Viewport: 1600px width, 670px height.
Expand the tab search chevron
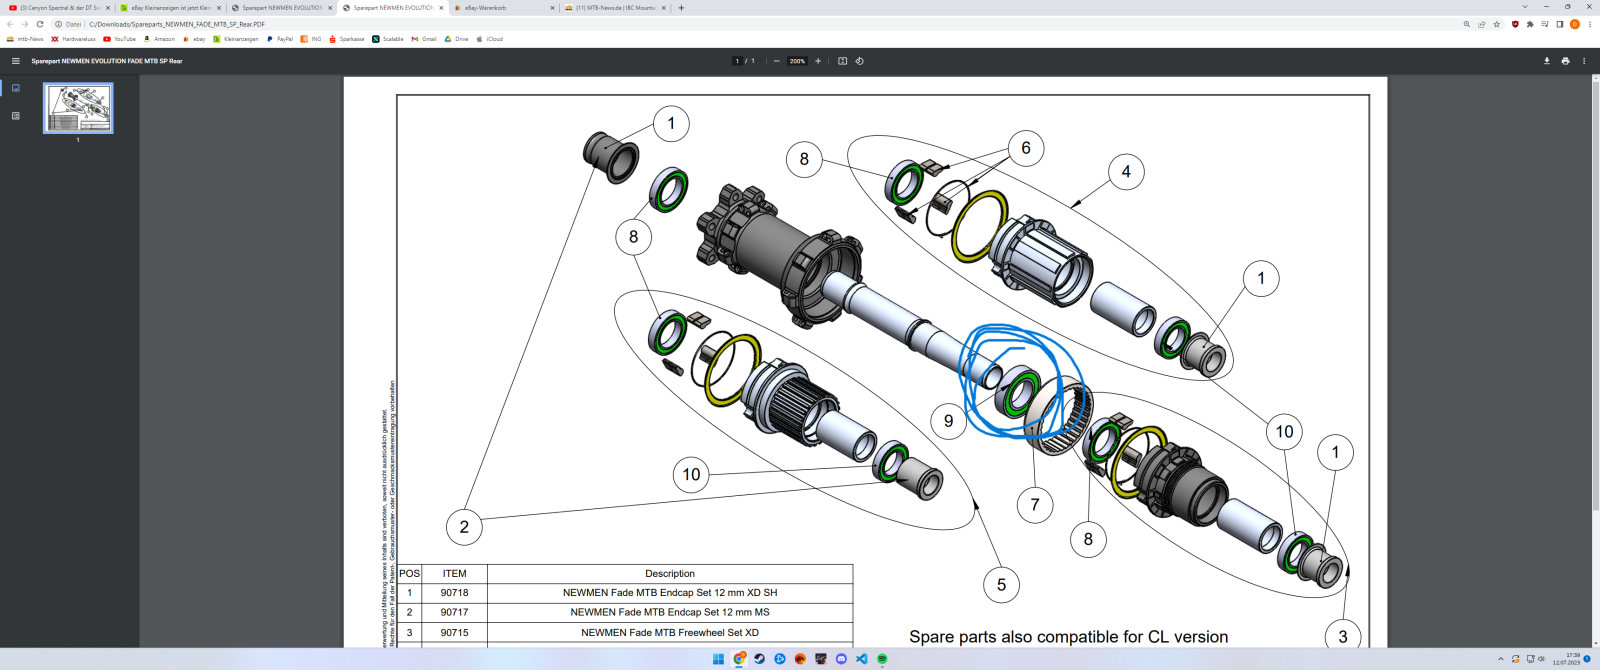coord(1525,7)
